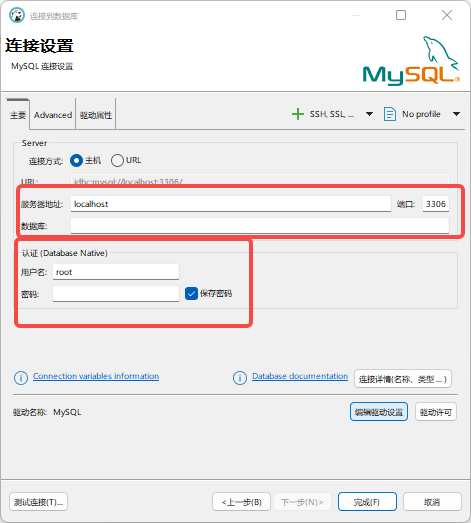Open Connection variables information link
The width and height of the screenshot is (471, 523).
click(x=96, y=376)
